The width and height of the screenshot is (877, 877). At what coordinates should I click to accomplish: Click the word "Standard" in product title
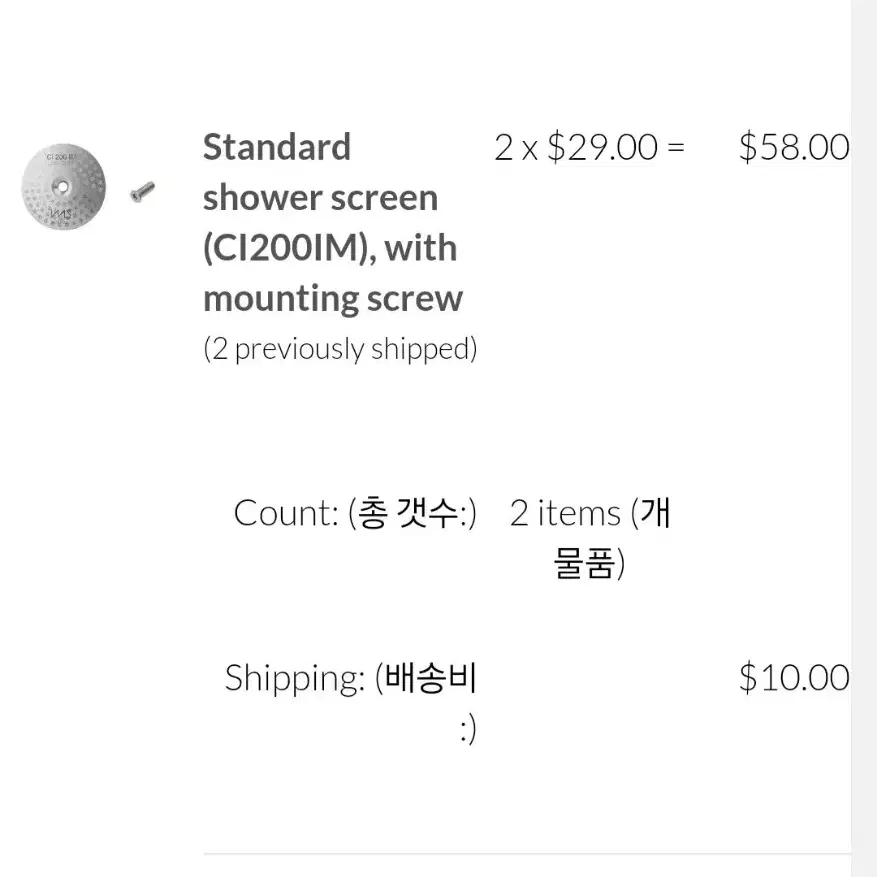pos(277,147)
